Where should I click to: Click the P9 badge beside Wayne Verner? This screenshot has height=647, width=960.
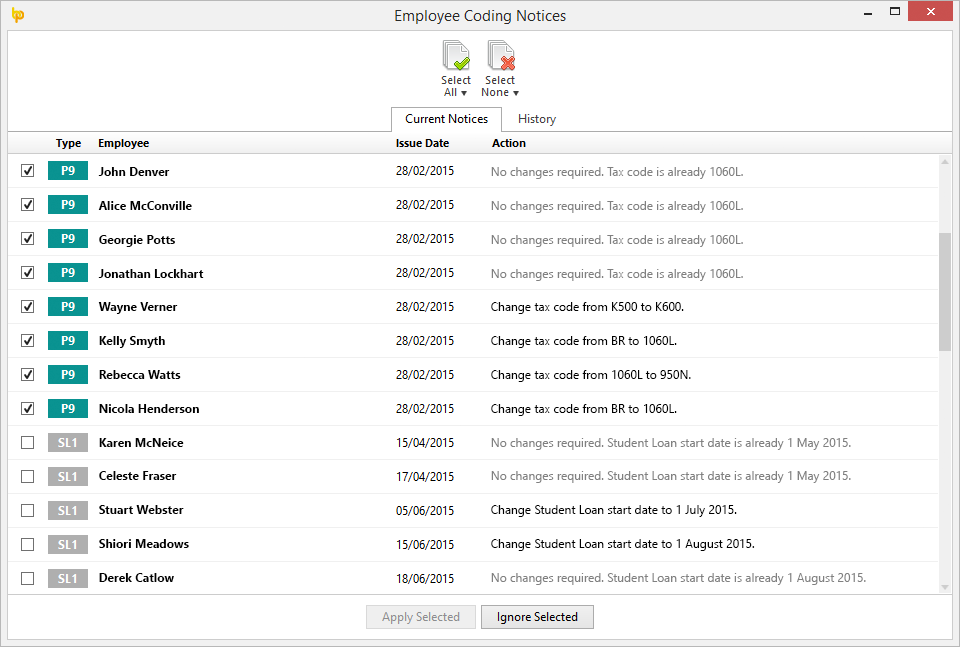68,307
